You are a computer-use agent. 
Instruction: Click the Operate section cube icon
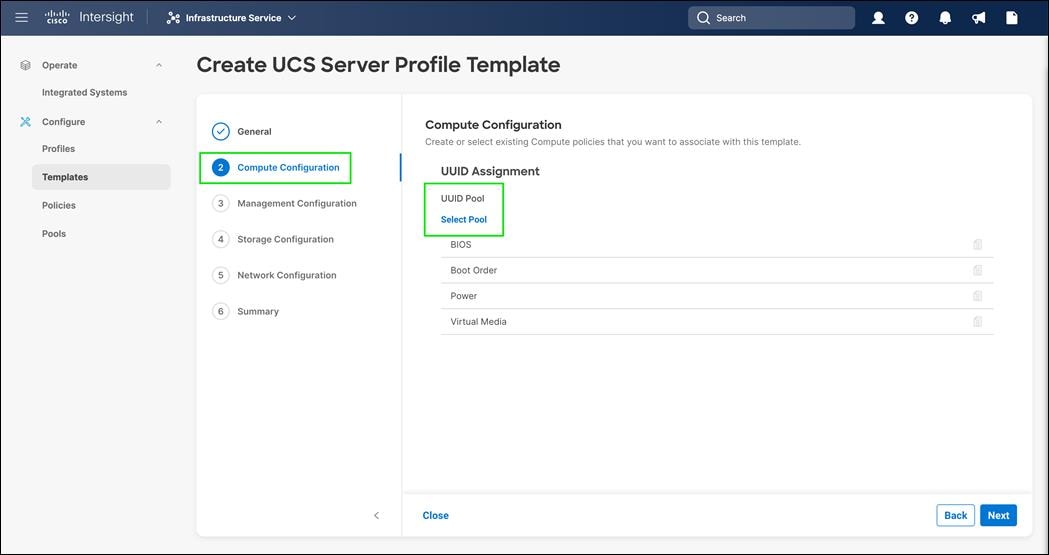click(x=25, y=66)
